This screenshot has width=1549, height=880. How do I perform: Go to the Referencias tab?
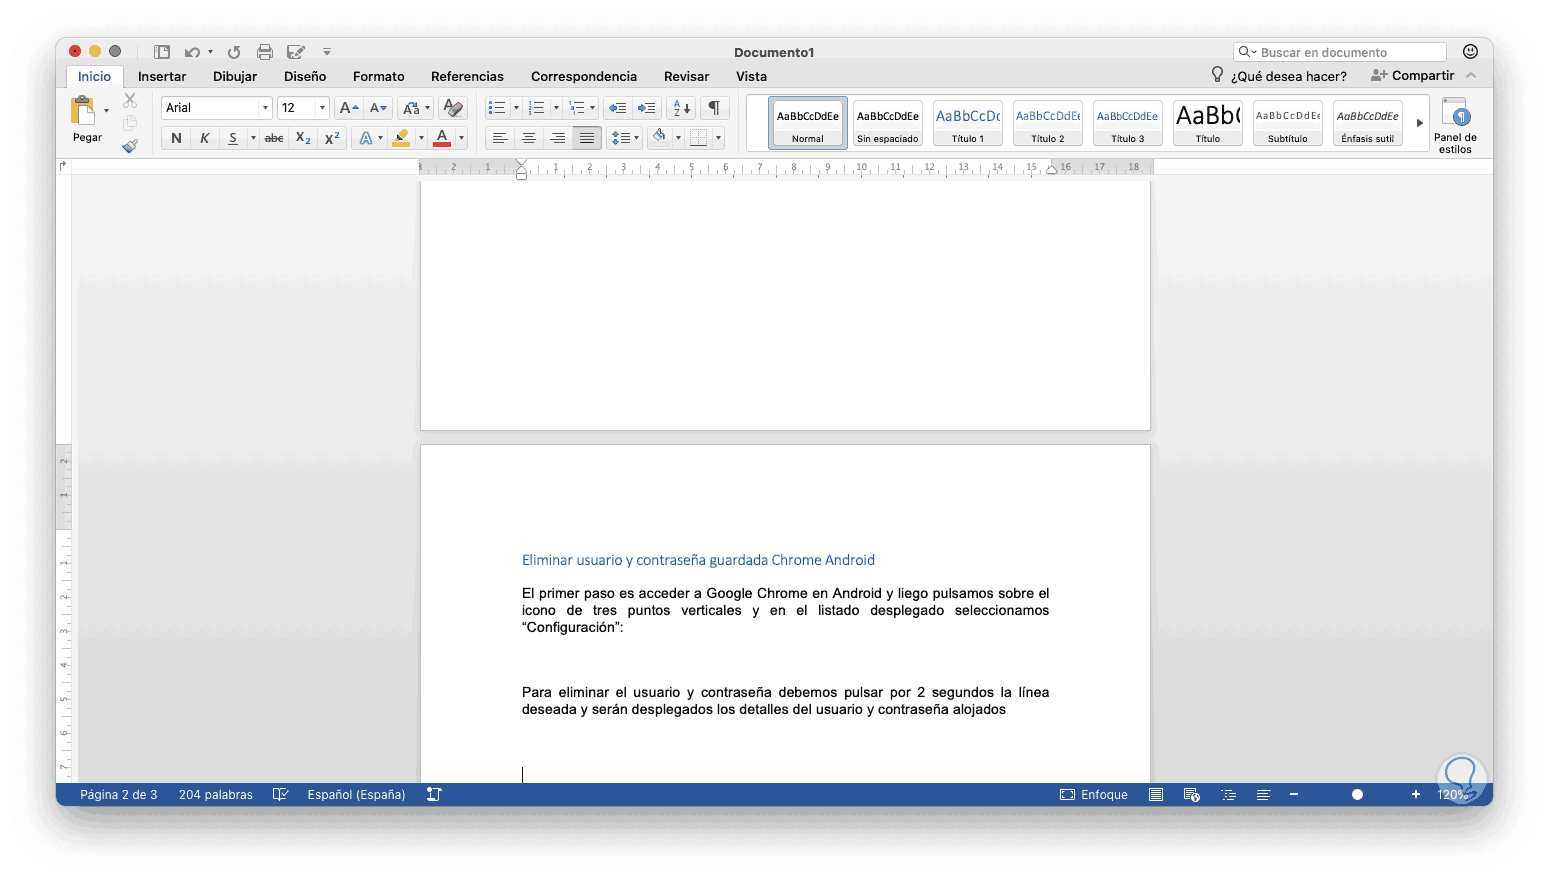click(x=467, y=76)
